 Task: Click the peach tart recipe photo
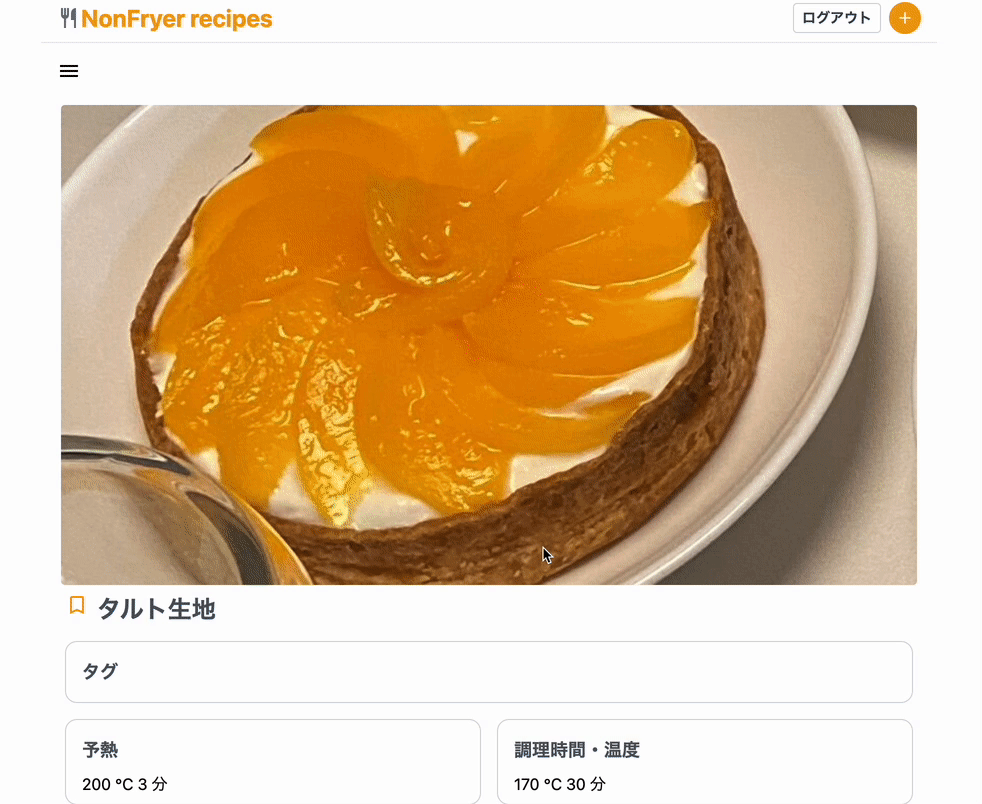pos(488,345)
